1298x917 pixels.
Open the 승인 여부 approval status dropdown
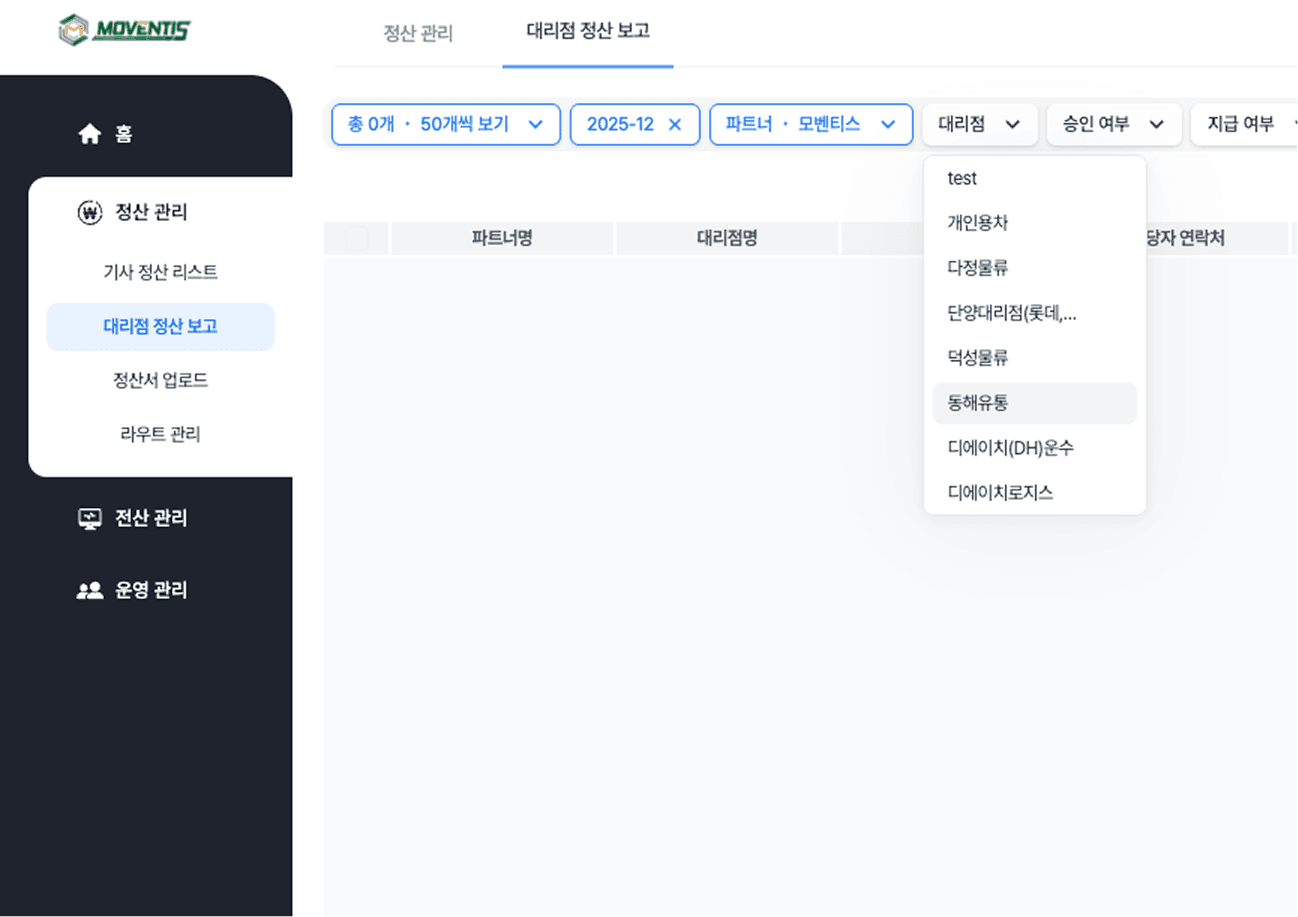click(x=1113, y=124)
